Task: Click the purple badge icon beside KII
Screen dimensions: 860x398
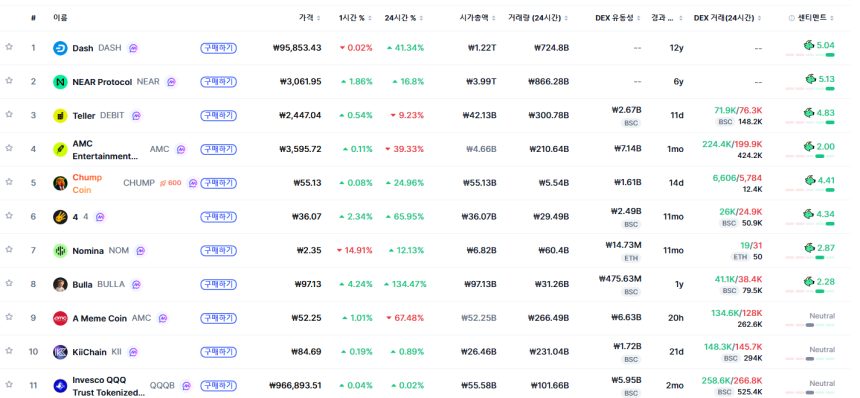Action: click(132, 352)
